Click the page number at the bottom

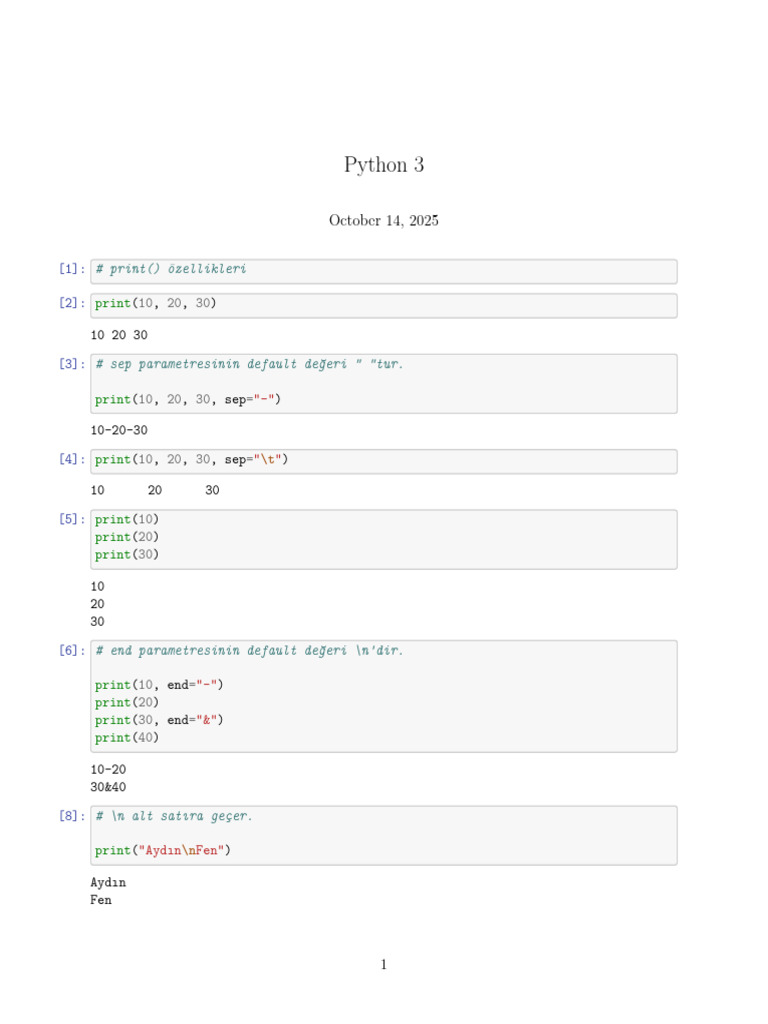tap(384, 965)
